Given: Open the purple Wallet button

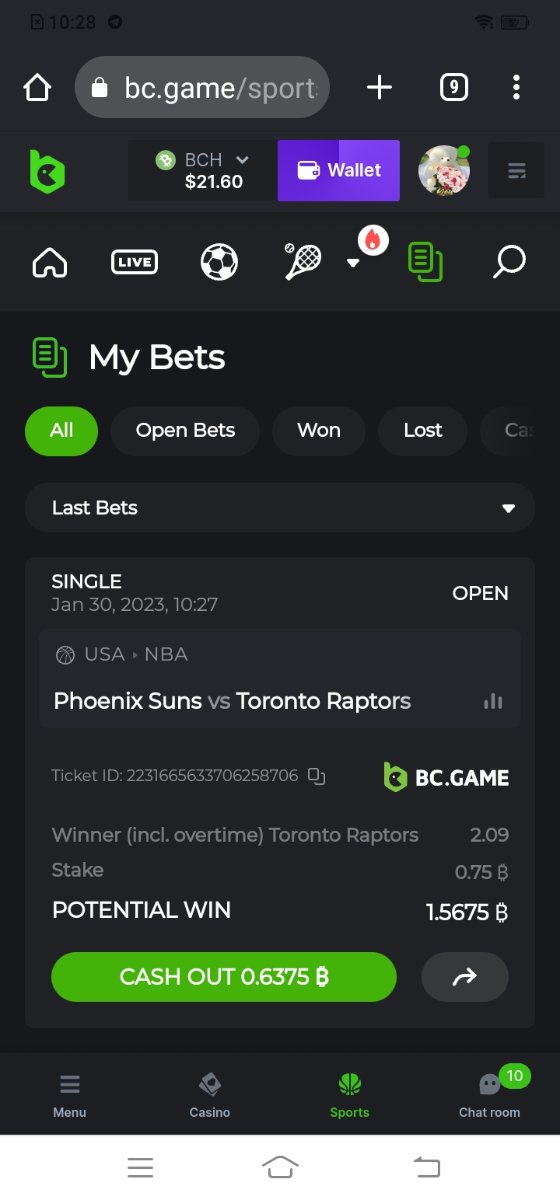Looking at the screenshot, I should tap(339, 171).
